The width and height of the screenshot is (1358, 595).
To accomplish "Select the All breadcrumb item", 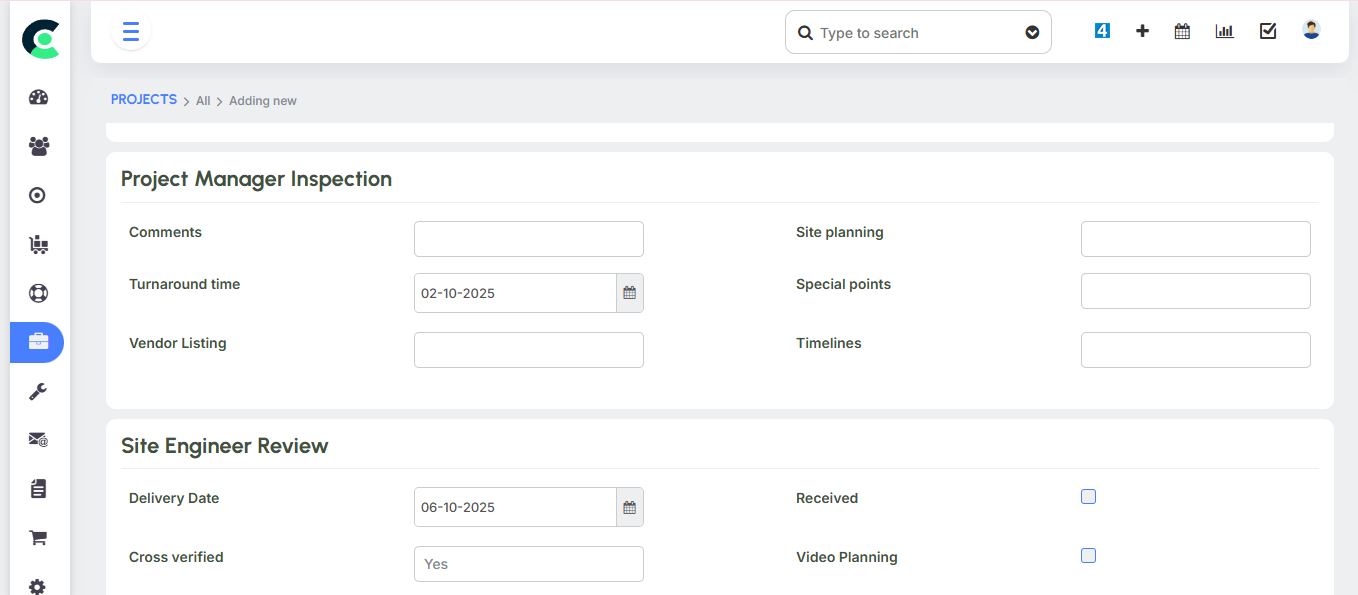I will coord(202,100).
